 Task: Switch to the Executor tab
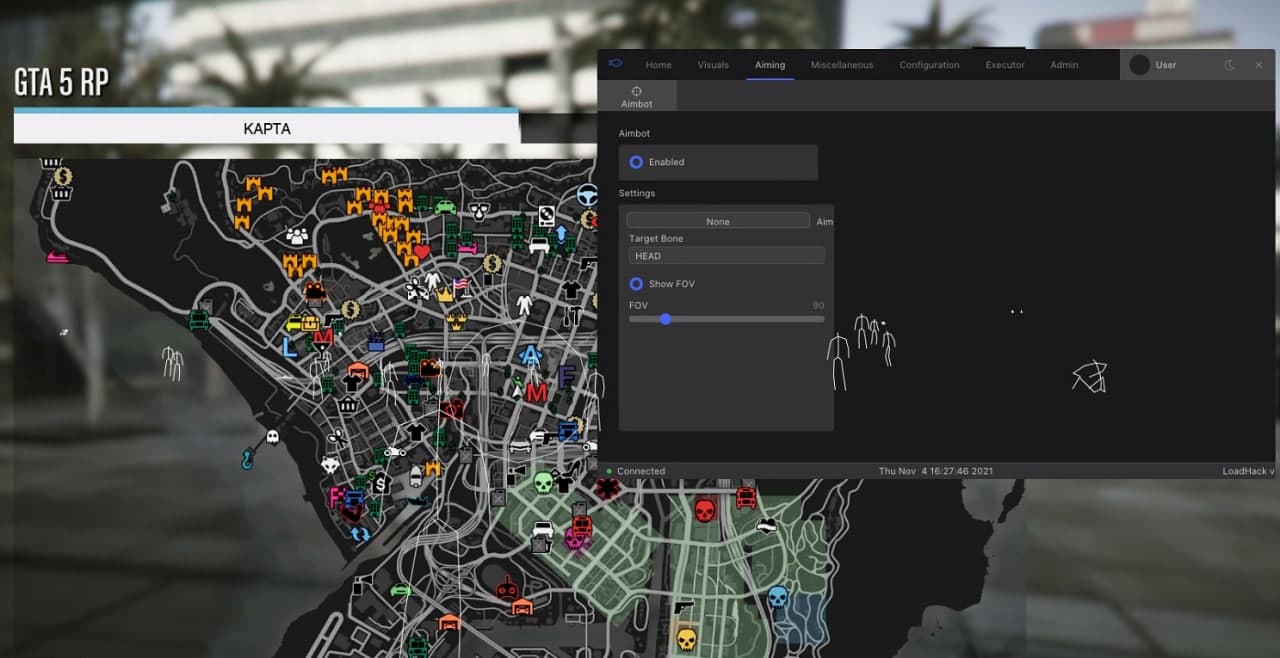(x=1005, y=65)
